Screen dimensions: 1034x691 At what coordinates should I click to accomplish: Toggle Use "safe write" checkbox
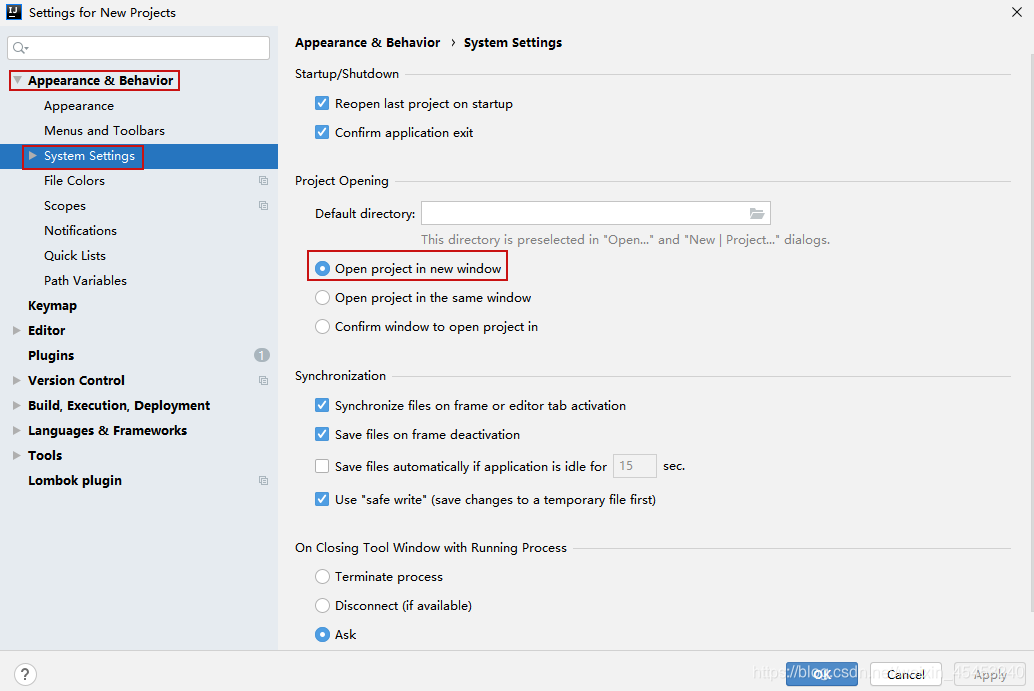(322, 499)
